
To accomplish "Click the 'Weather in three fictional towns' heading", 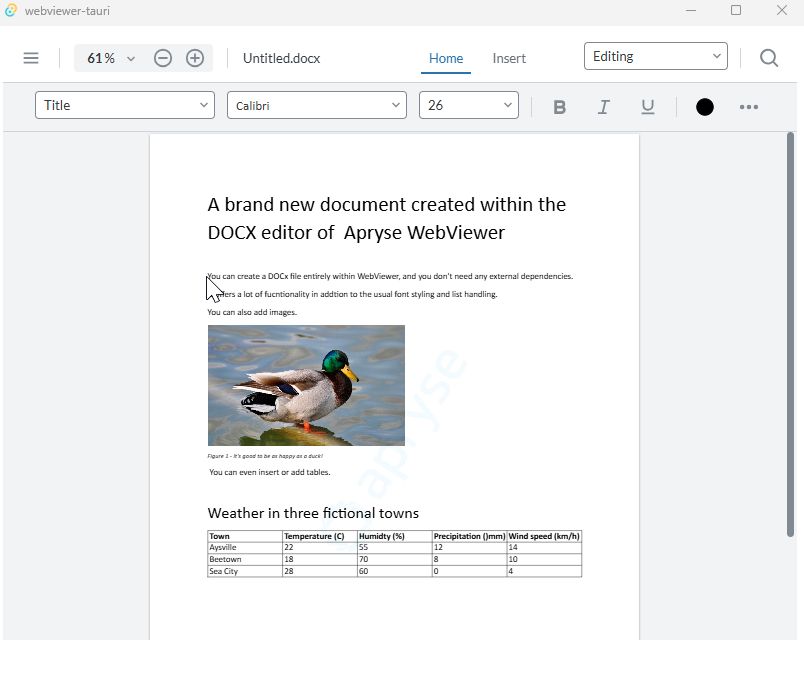I will coord(313,513).
